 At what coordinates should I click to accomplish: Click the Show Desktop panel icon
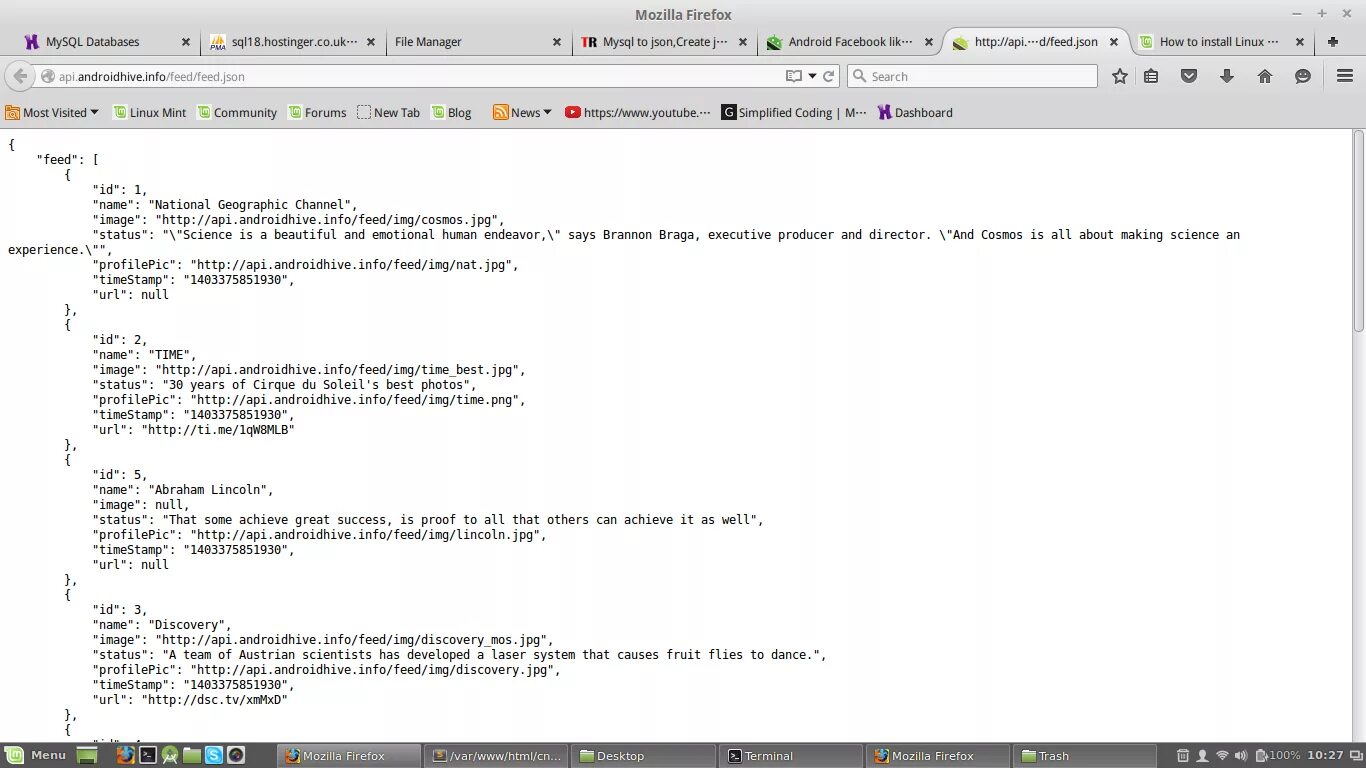[87, 756]
